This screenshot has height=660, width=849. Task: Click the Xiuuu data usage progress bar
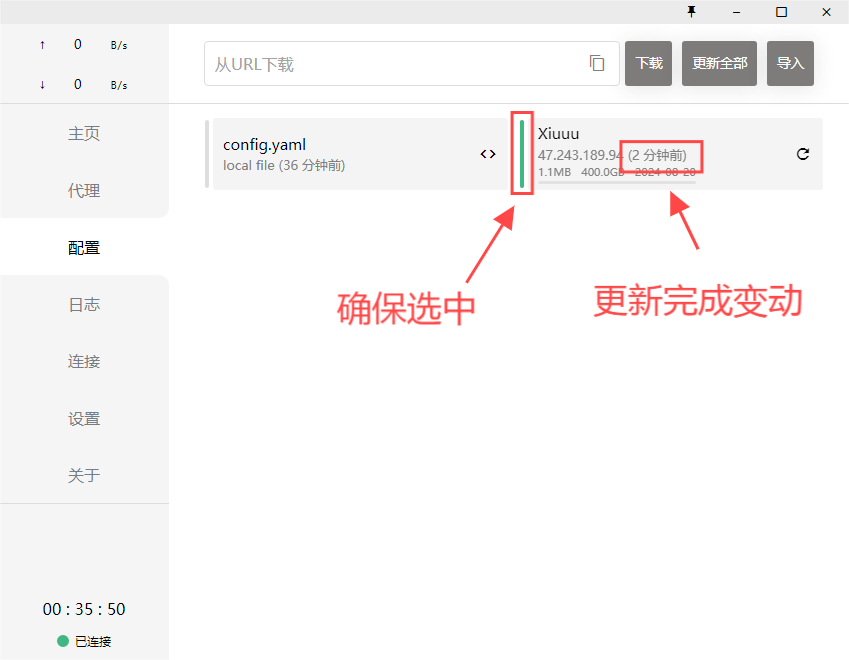(616, 183)
